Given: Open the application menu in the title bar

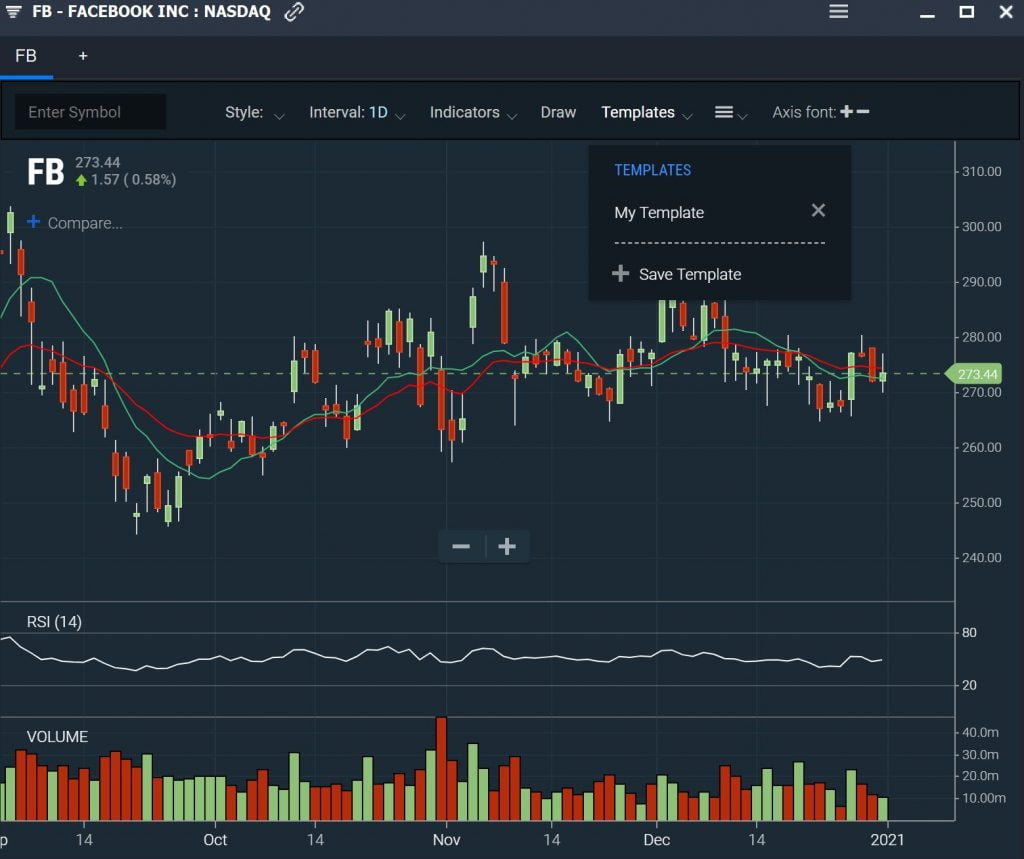Looking at the screenshot, I should click(x=838, y=13).
